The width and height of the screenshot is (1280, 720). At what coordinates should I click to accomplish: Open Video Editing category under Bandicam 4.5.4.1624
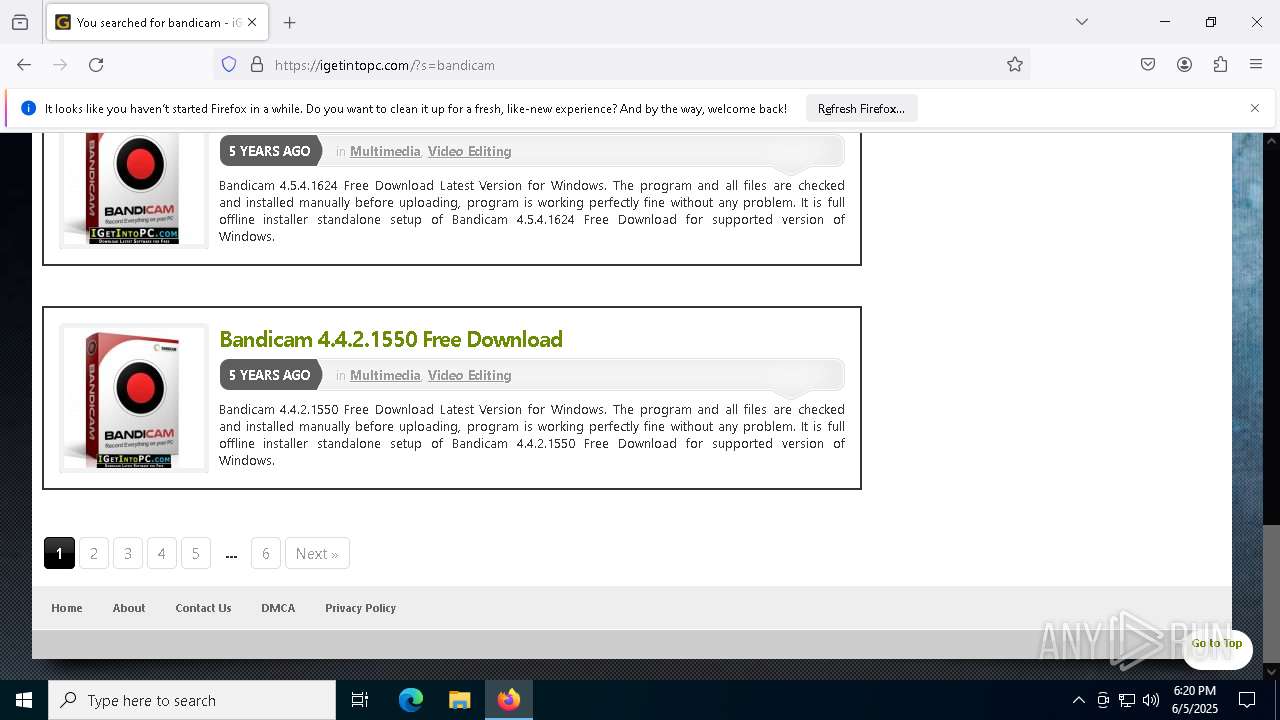(x=470, y=151)
